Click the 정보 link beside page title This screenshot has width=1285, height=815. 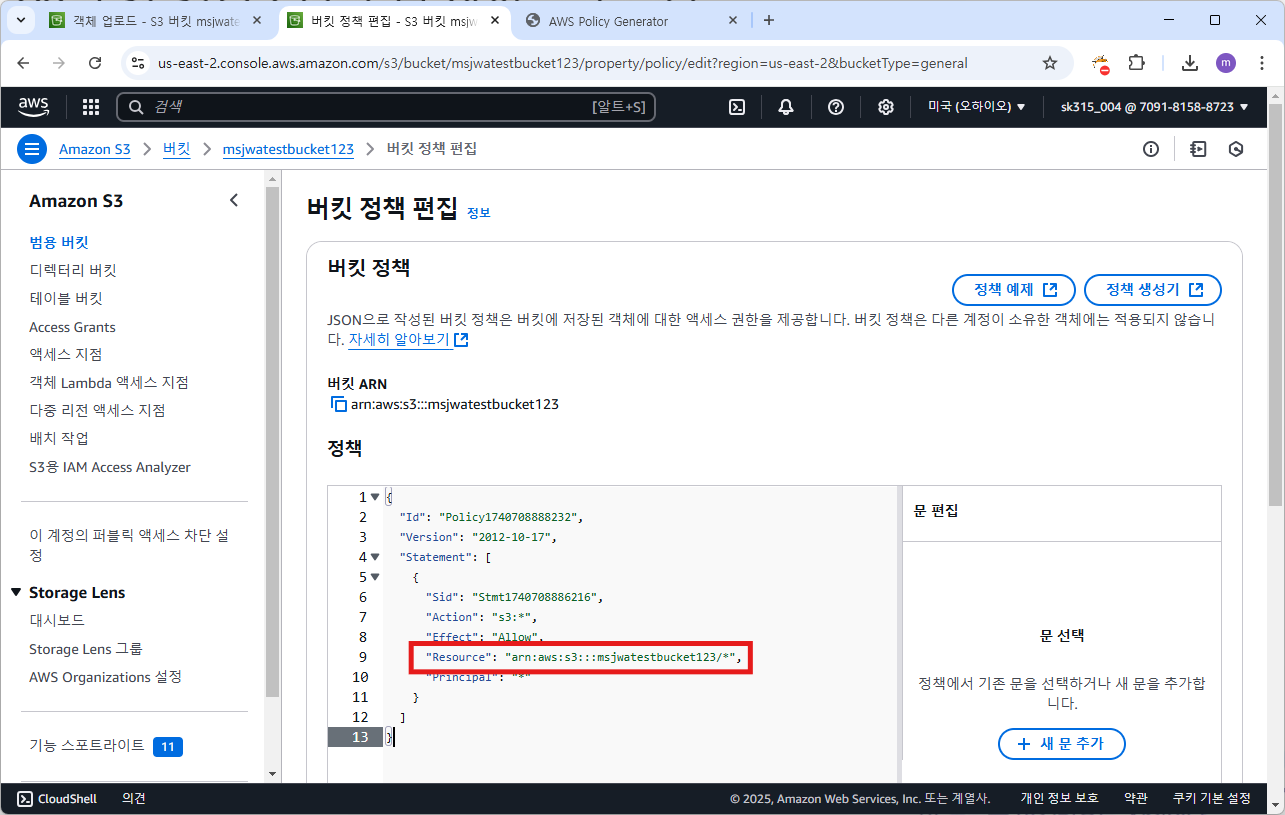(479, 213)
